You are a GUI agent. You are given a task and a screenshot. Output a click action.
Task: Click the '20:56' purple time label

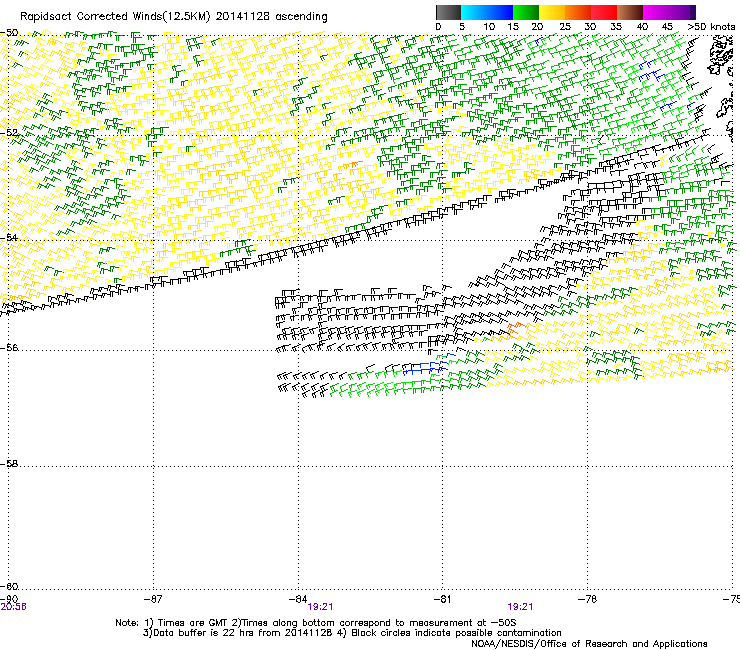point(13,607)
